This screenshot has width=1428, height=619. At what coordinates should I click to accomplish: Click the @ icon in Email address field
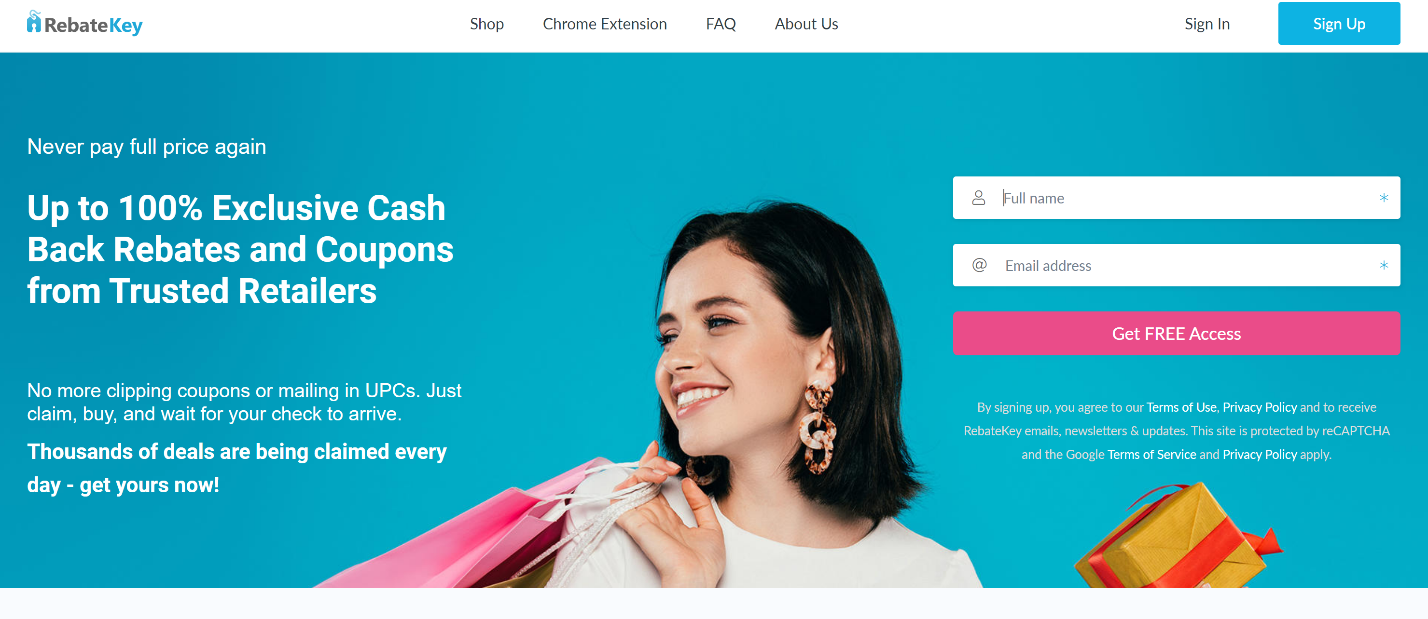coord(980,265)
